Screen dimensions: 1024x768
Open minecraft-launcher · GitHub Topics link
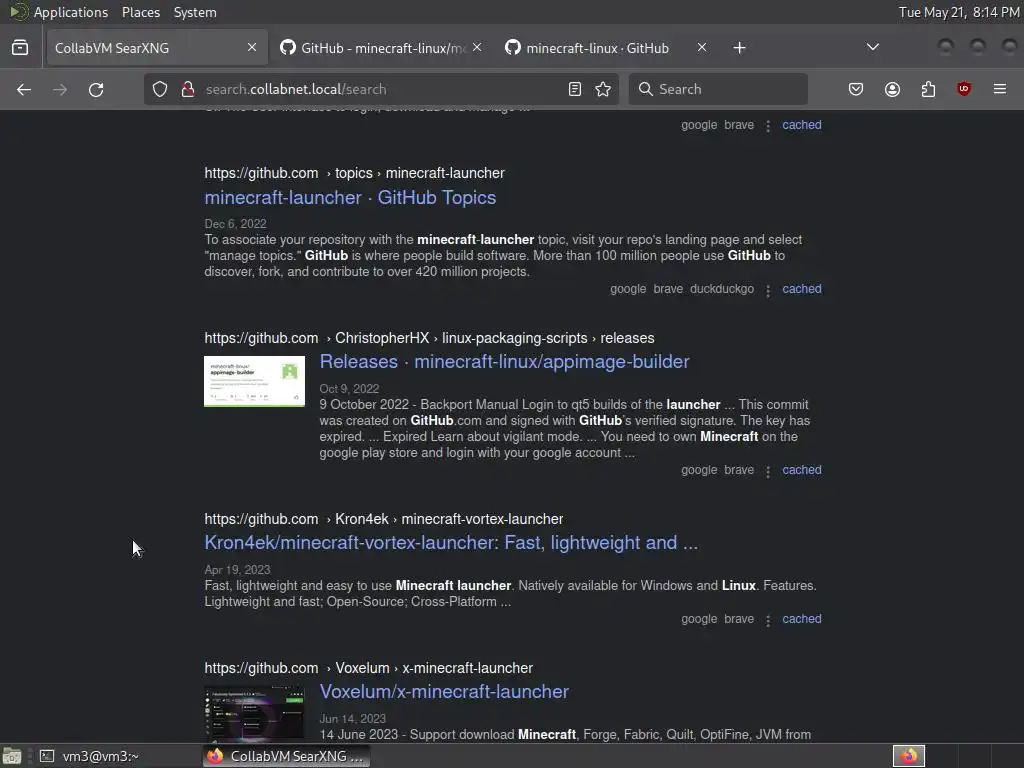[x=350, y=198]
